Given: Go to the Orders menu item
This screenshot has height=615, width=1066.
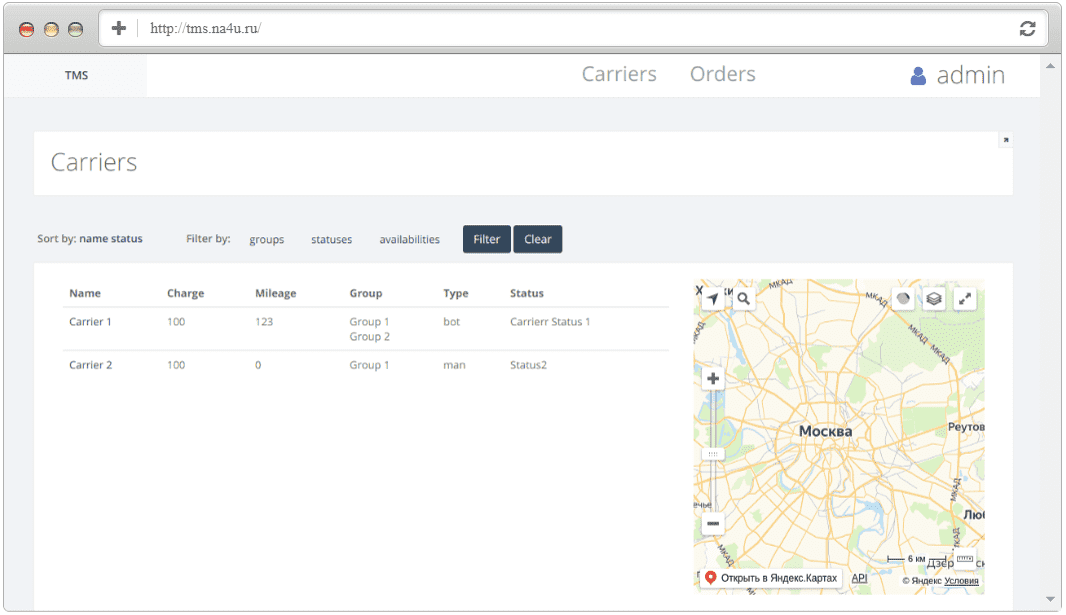Looking at the screenshot, I should pos(723,73).
